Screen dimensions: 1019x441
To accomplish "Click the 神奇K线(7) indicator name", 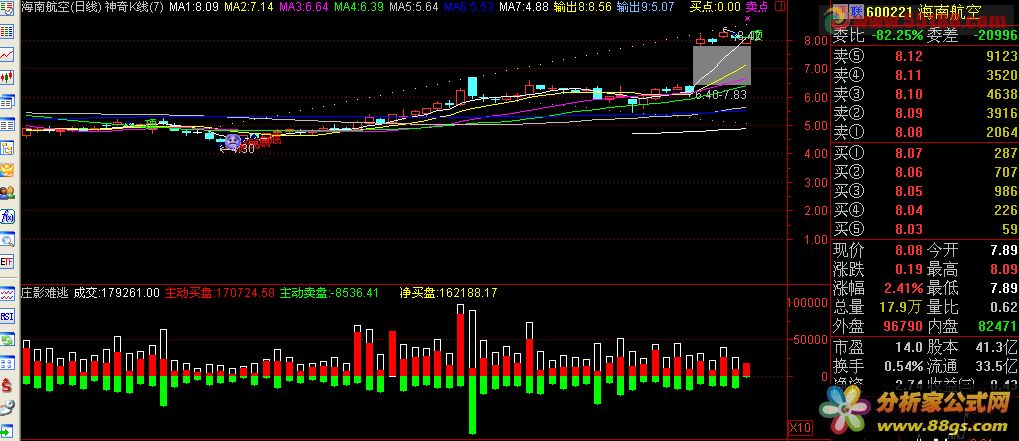I will 134,7.
